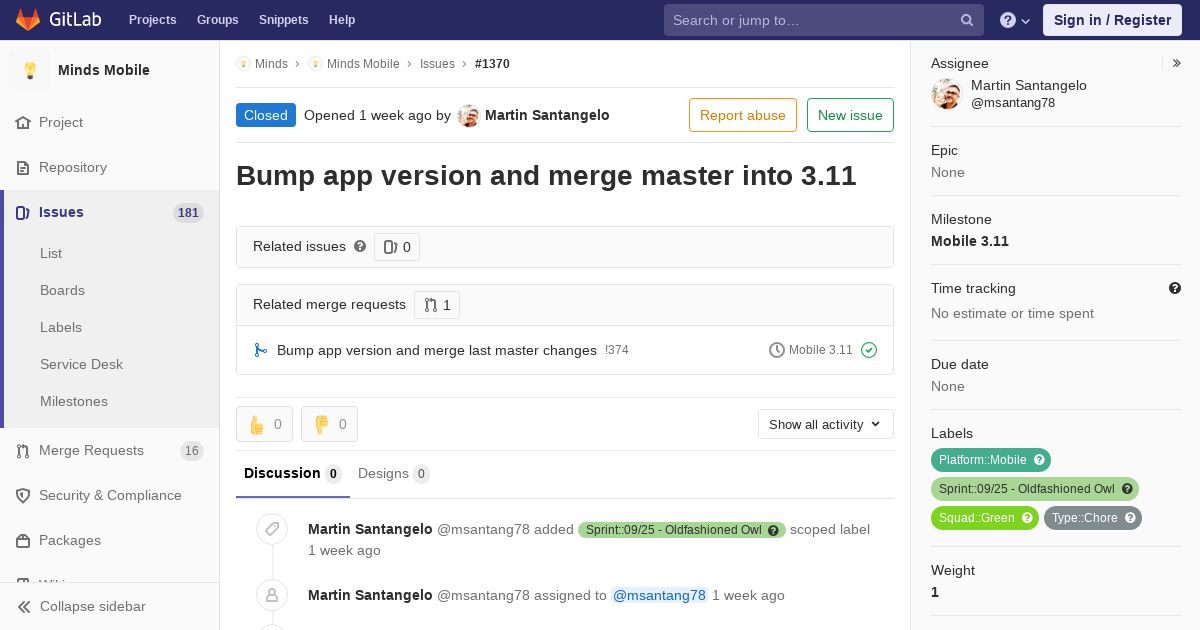The image size is (1200, 630).
Task: Click help icon on Type::Chore label
Action: click(1130, 518)
